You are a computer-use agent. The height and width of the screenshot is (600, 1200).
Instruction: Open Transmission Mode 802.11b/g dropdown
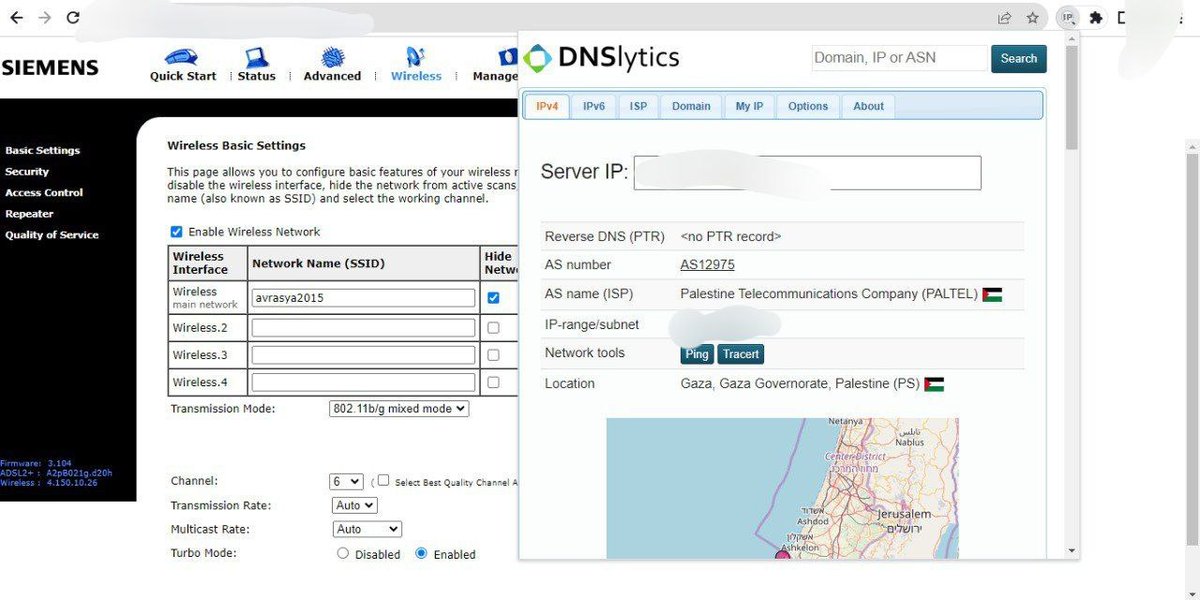coord(399,409)
